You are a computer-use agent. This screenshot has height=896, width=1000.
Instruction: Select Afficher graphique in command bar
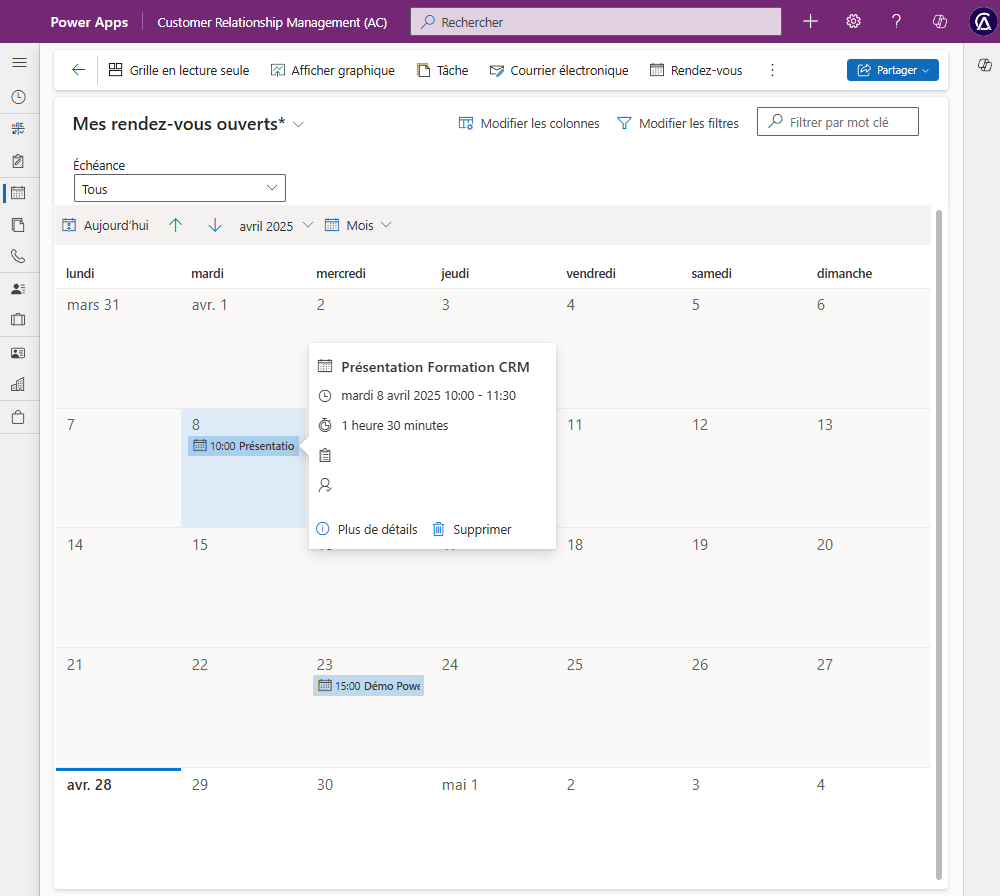tap(332, 70)
